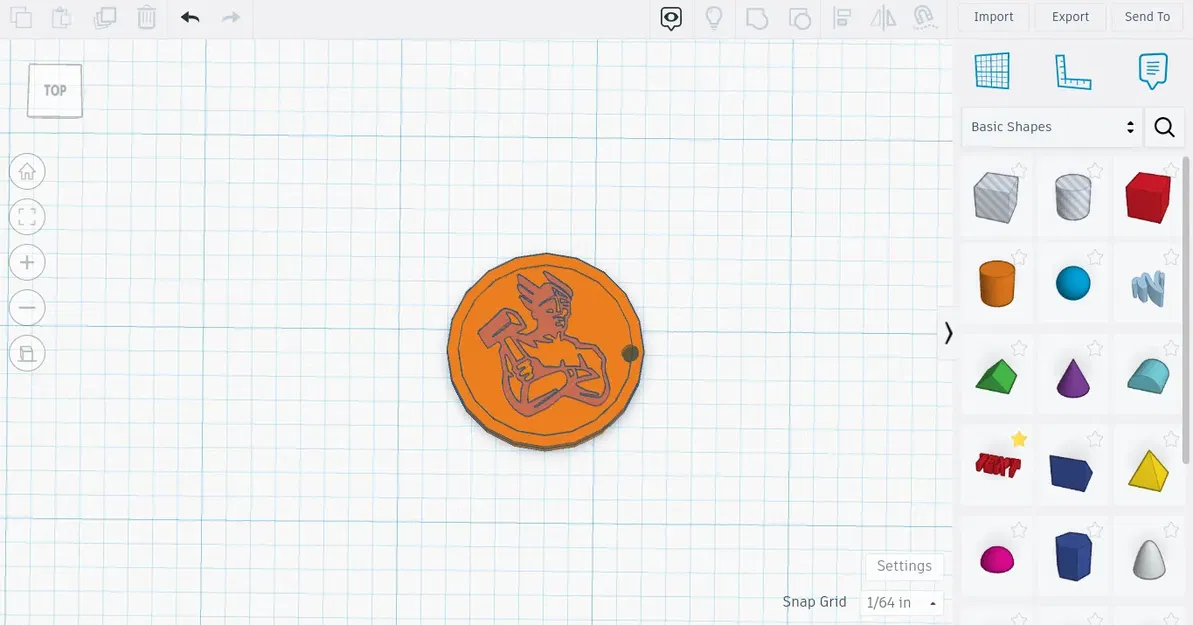Click the Fit view to selection icon
This screenshot has width=1193, height=625.
27,216
